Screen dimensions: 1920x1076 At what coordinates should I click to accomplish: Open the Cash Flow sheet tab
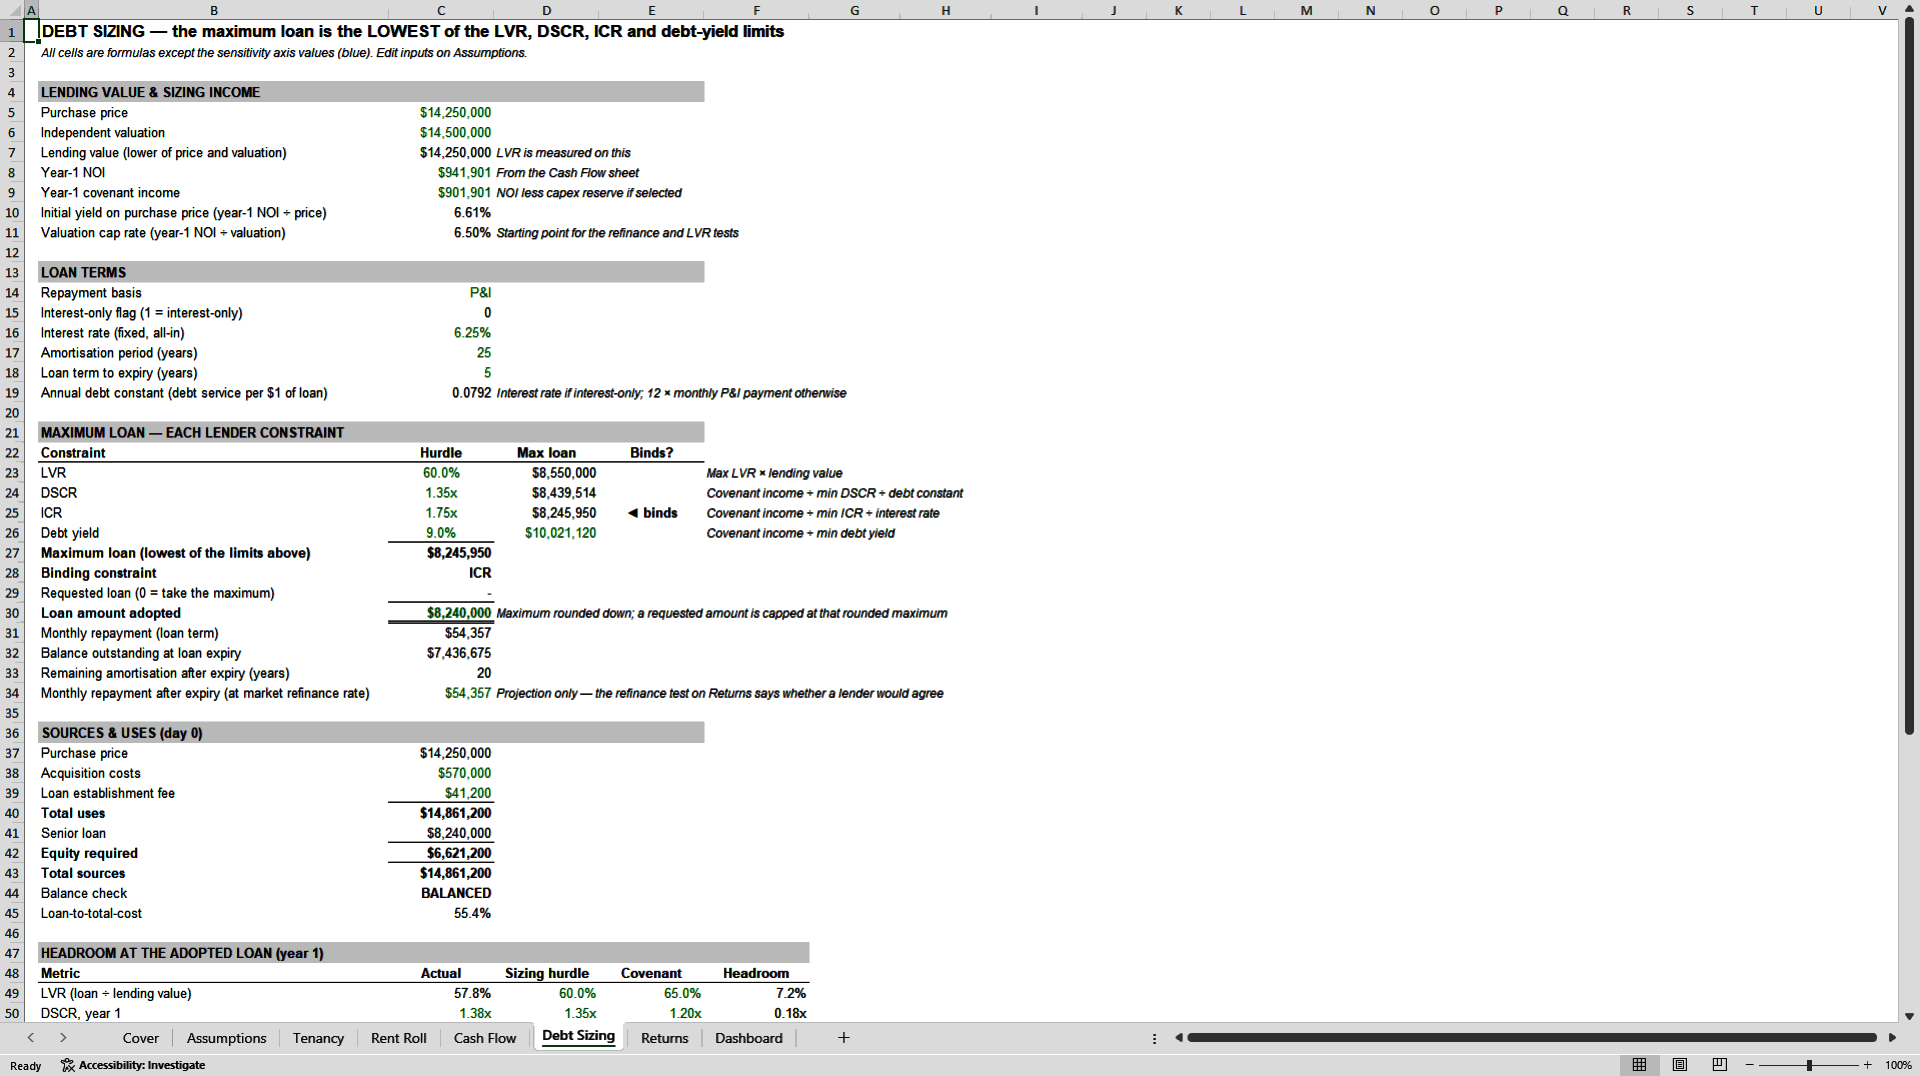pos(485,1038)
